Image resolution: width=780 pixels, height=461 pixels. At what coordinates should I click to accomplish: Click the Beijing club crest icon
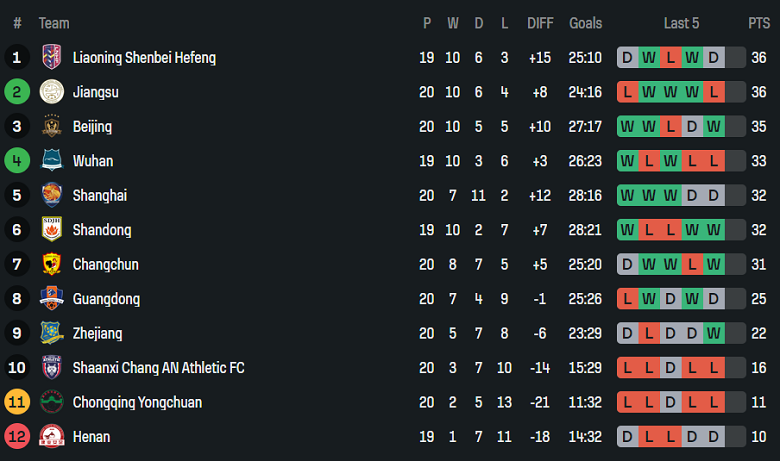click(51, 127)
